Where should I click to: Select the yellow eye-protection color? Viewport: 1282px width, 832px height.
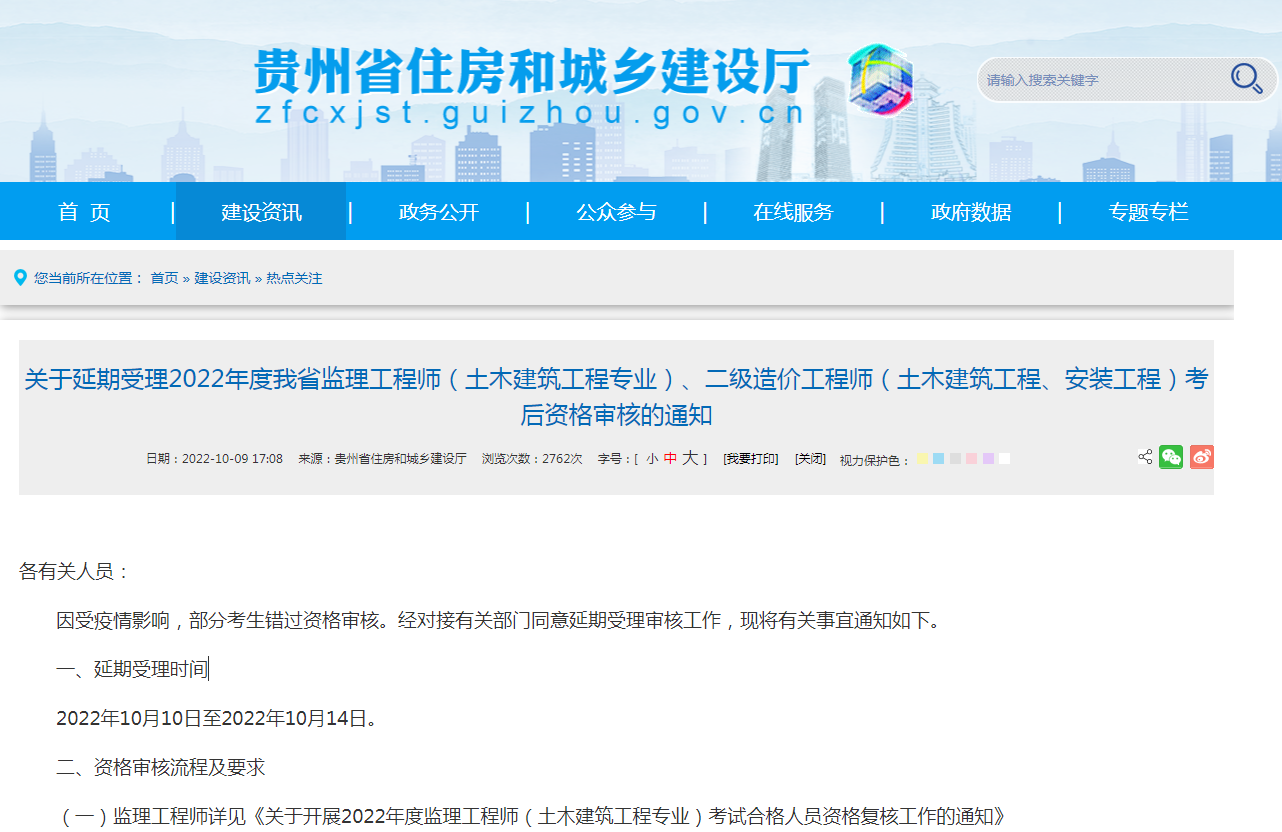tap(922, 459)
